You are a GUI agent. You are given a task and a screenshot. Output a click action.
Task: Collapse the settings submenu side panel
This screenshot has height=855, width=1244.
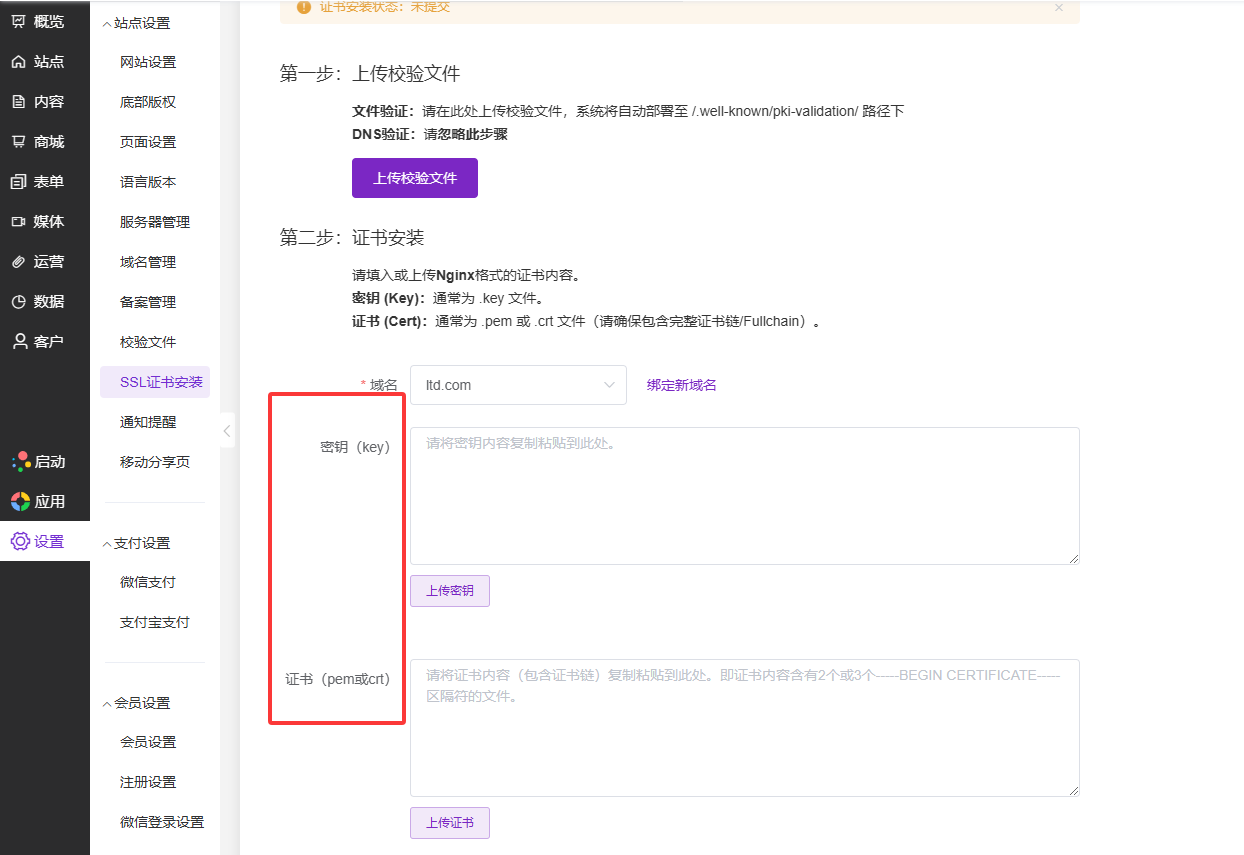coord(227,431)
